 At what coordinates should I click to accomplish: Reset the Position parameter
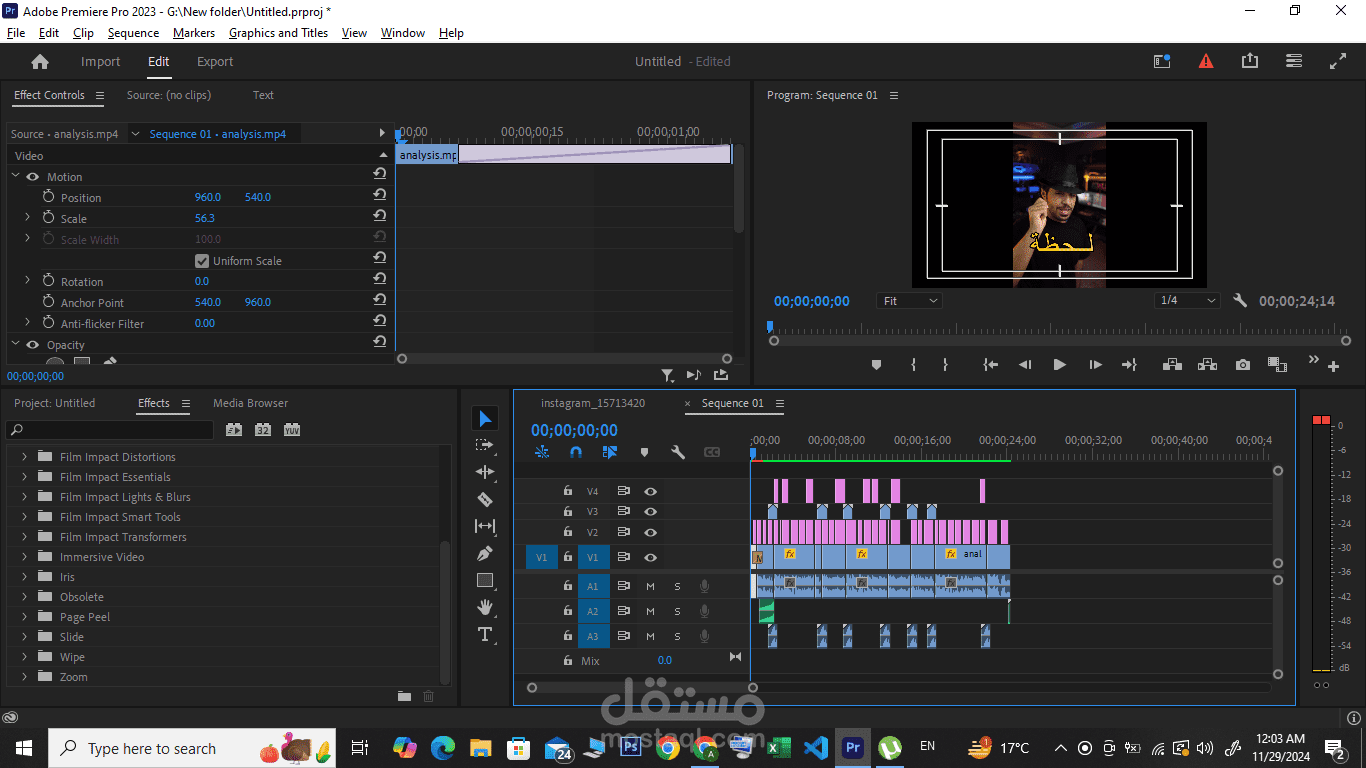click(x=380, y=197)
